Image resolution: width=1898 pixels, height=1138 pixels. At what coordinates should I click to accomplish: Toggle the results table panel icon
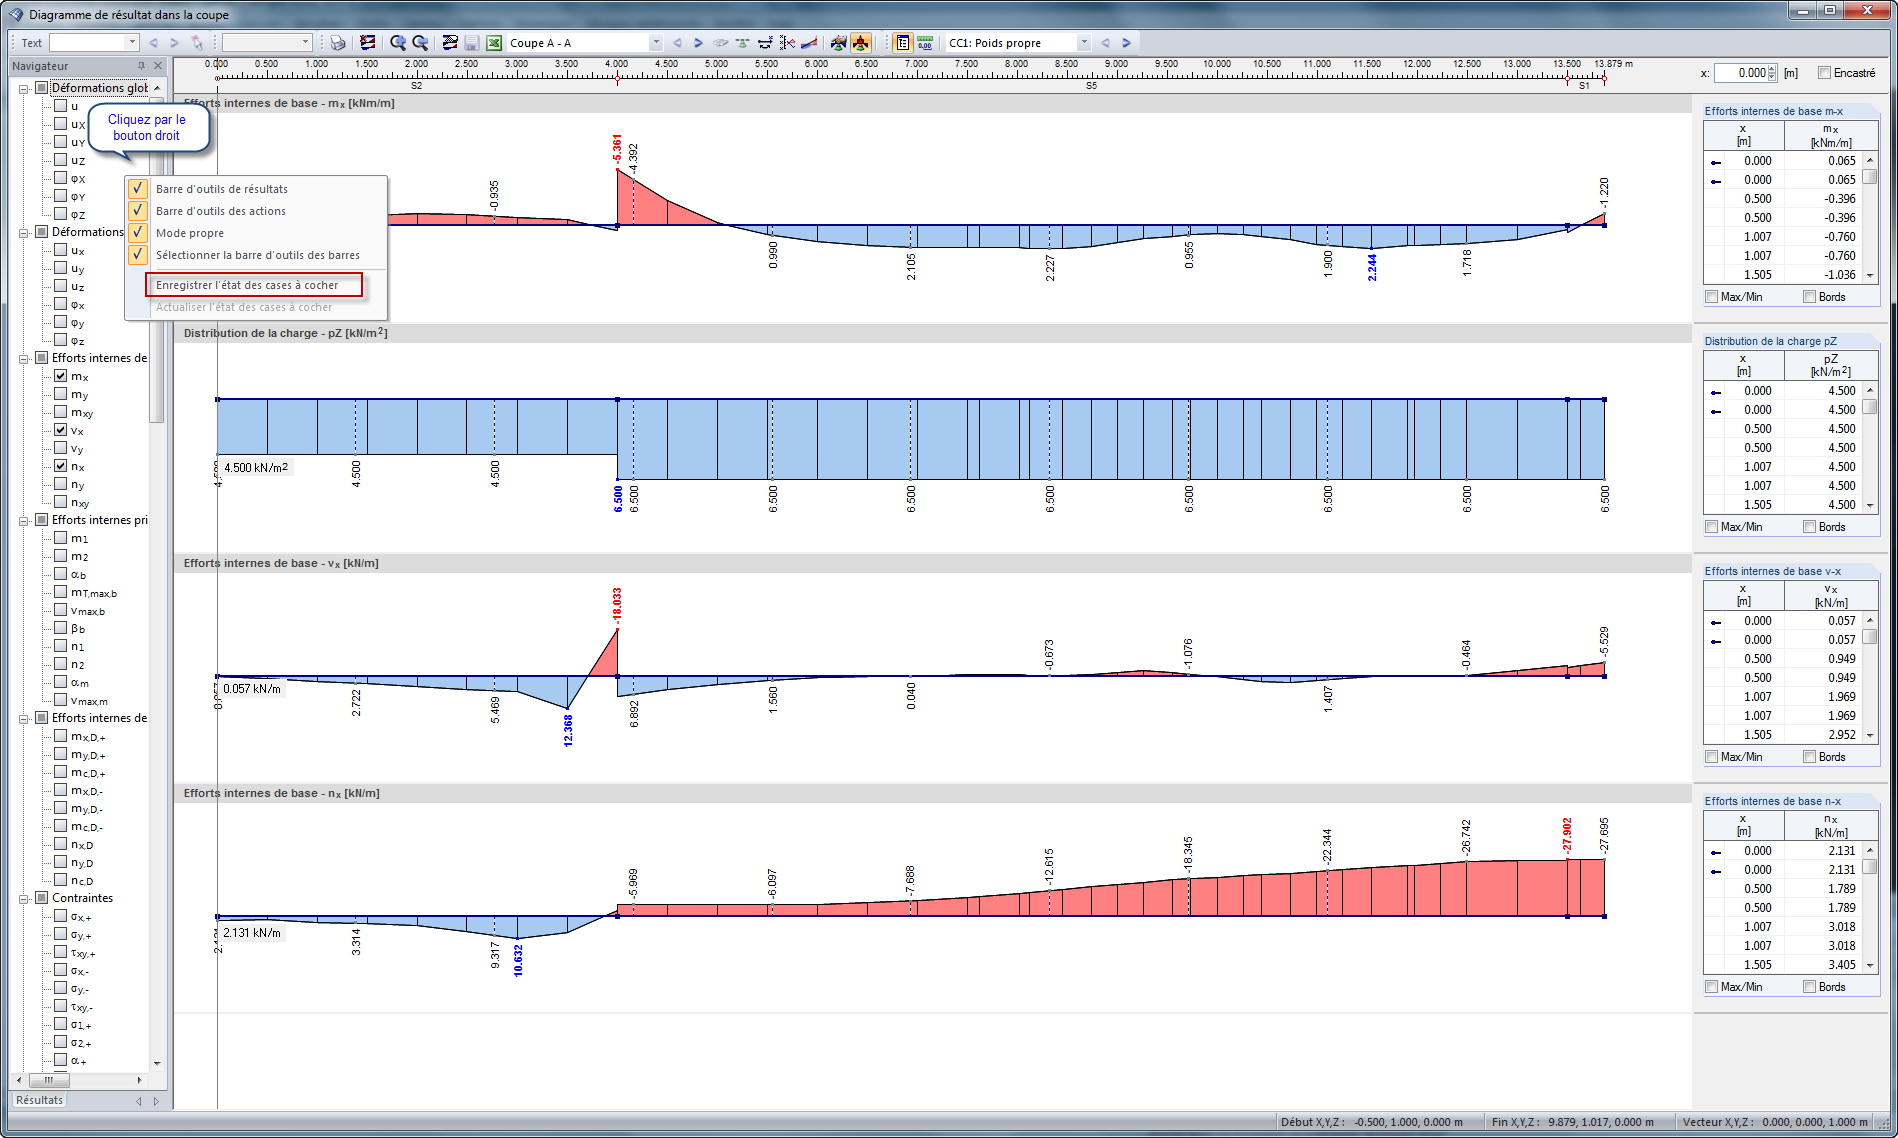coord(903,43)
